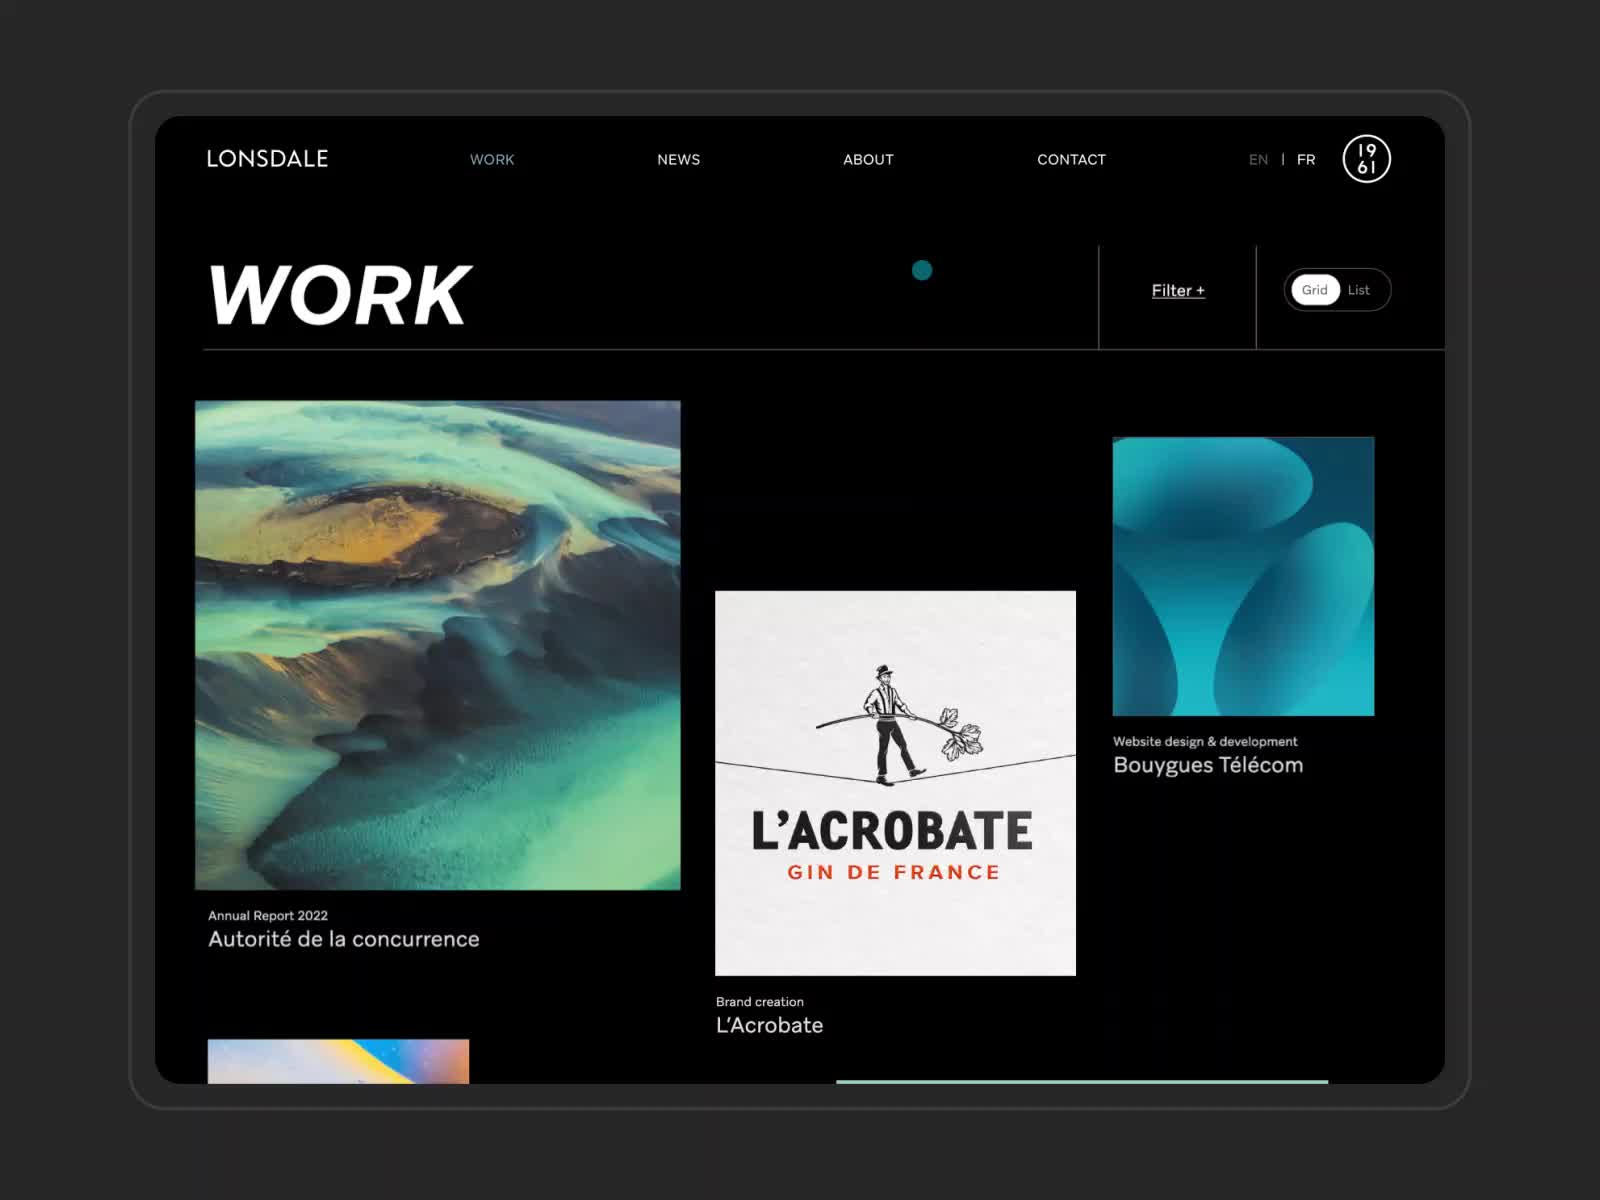Click the Annual Report 2022 label
The image size is (1600, 1200).
tap(268, 915)
